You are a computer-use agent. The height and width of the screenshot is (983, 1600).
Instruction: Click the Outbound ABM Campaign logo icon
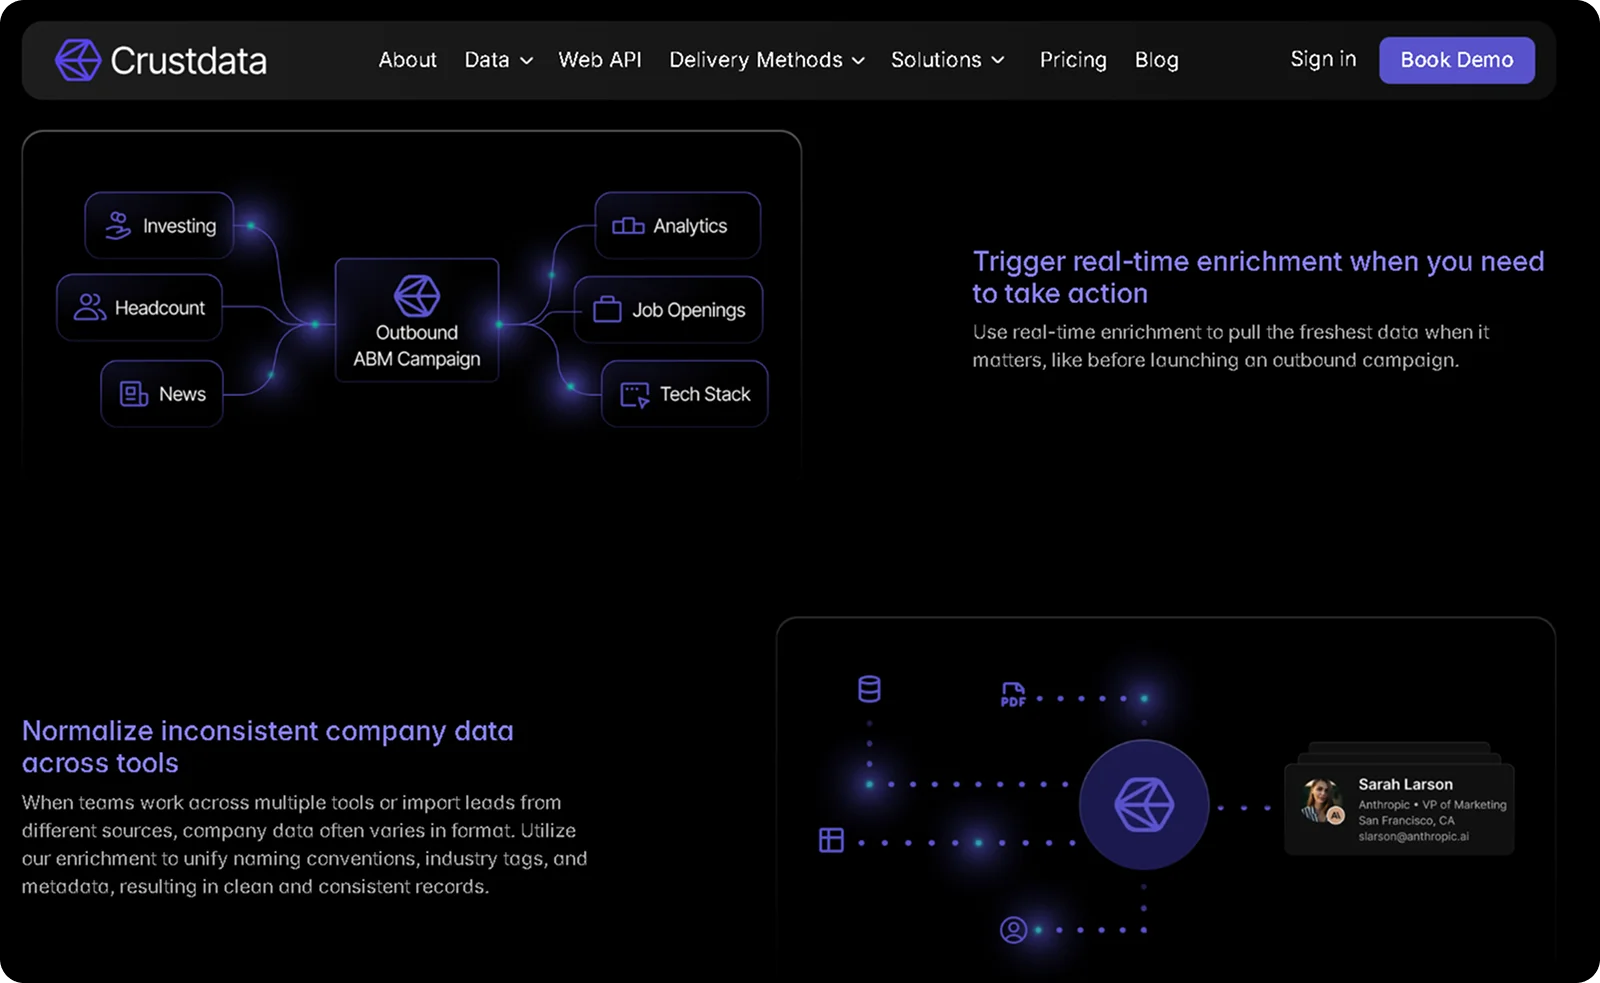click(417, 296)
